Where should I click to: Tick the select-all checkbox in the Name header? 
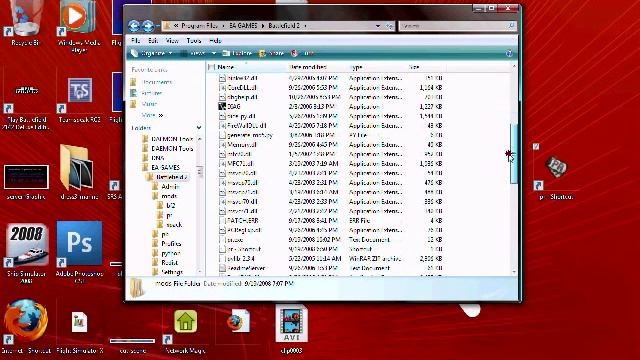[x=211, y=67]
